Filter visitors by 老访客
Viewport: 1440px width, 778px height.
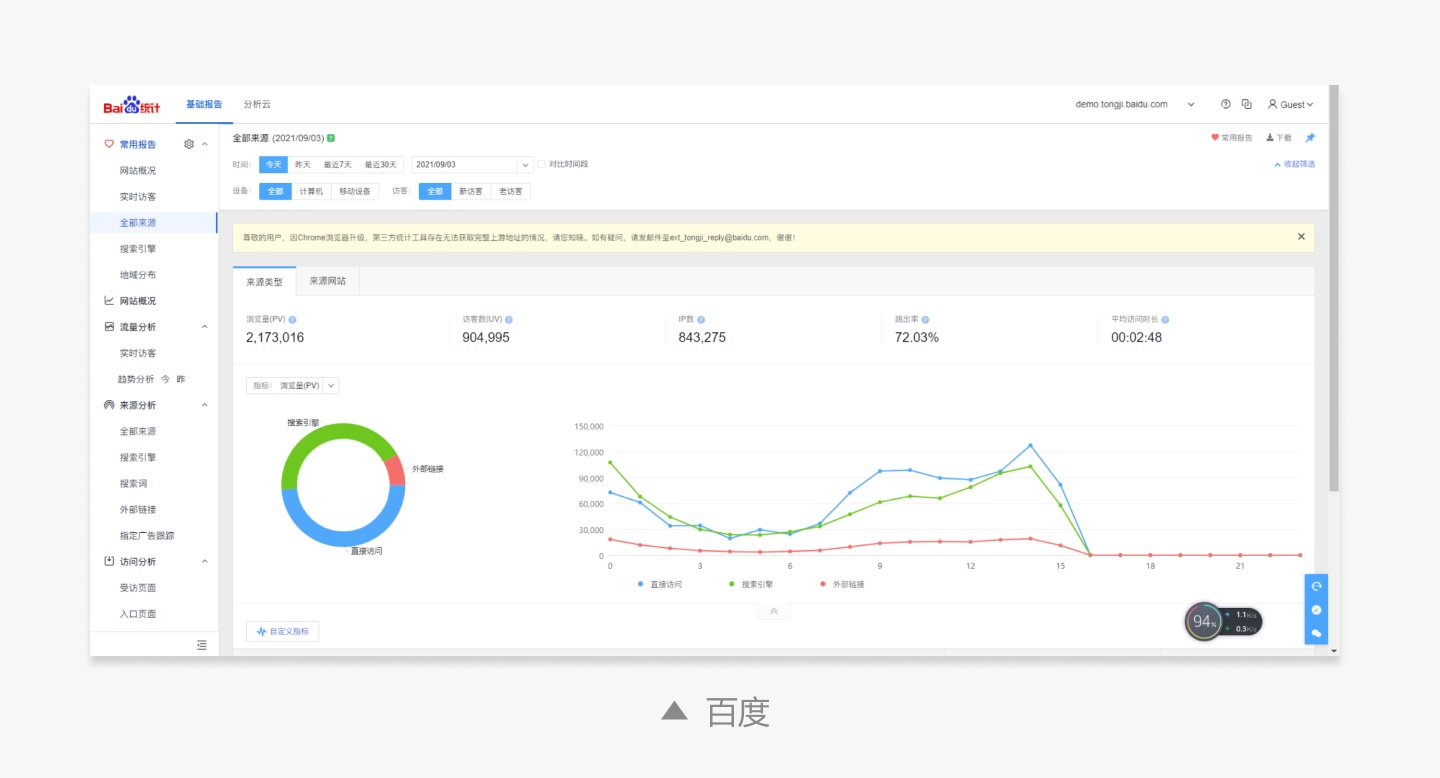(510, 191)
